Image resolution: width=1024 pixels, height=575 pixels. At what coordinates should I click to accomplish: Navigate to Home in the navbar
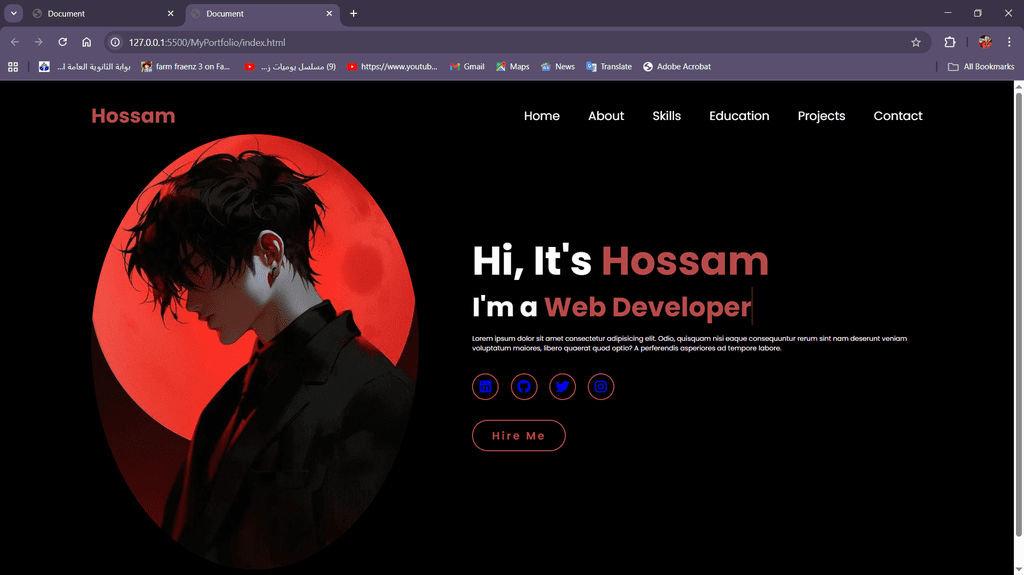[x=541, y=116]
